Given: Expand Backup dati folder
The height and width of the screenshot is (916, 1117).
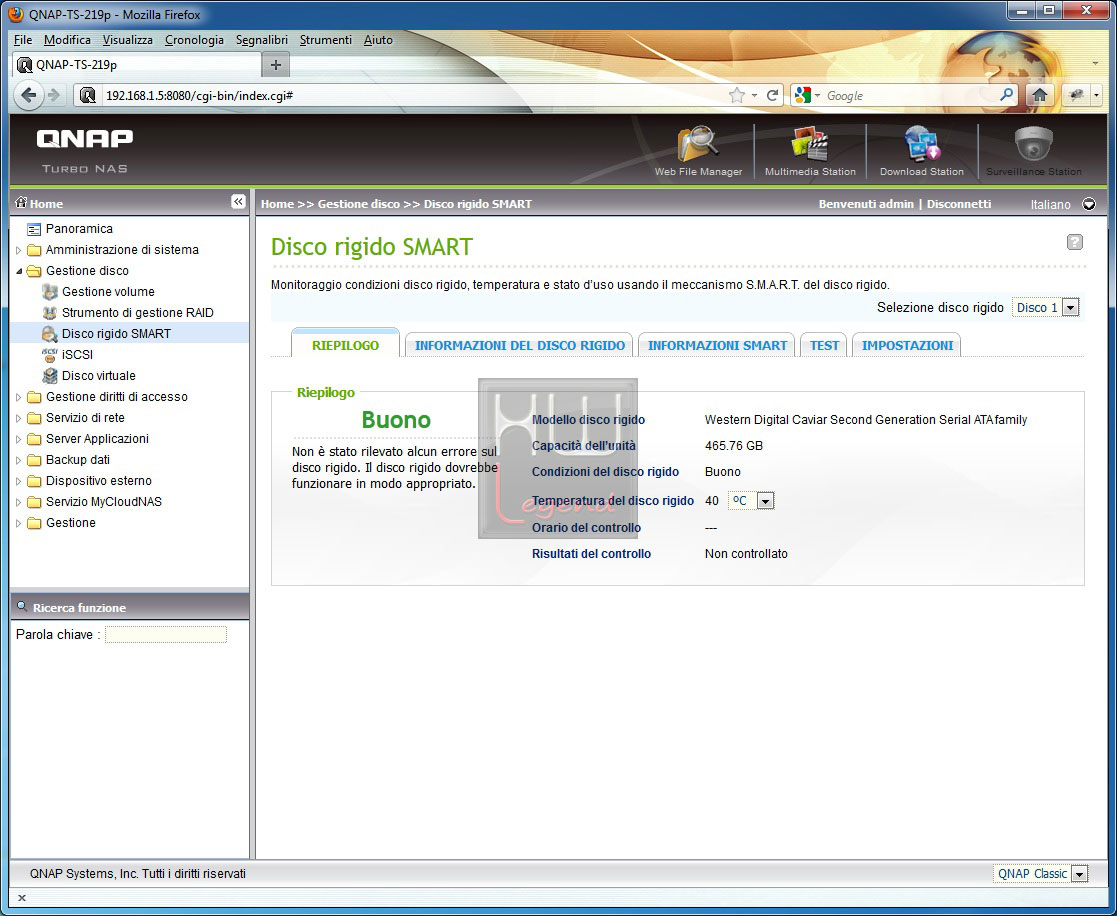Looking at the screenshot, I should coord(19,460).
